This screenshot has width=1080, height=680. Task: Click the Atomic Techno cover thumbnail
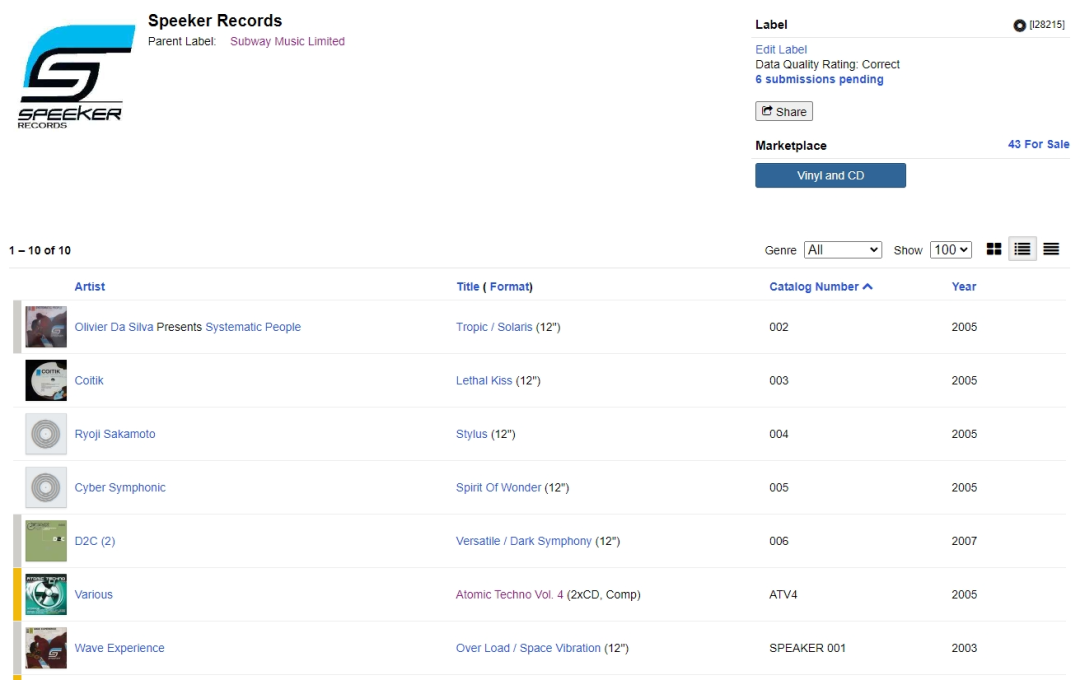tap(46, 595)
